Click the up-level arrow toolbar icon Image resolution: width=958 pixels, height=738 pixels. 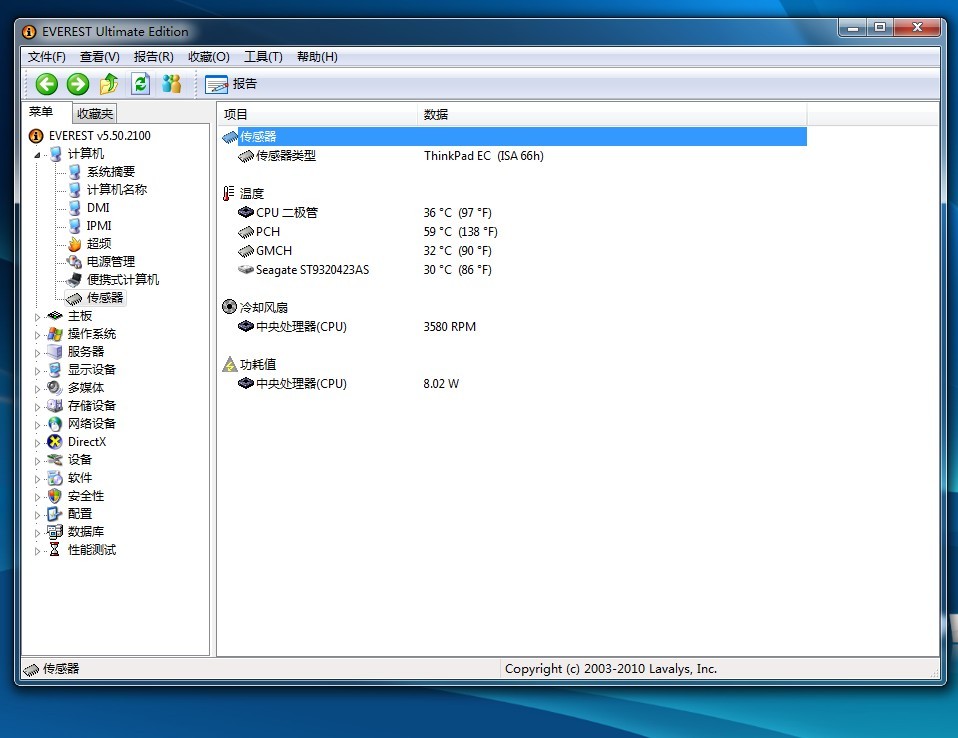(109, 84)
